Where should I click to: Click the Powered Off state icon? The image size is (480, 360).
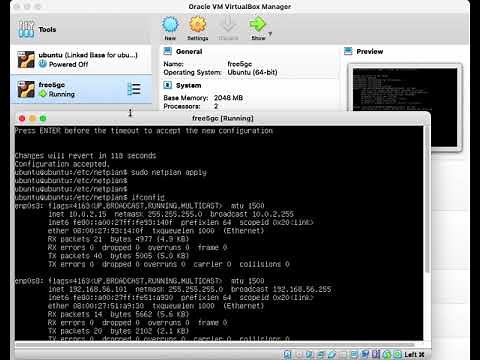point(43,64)
